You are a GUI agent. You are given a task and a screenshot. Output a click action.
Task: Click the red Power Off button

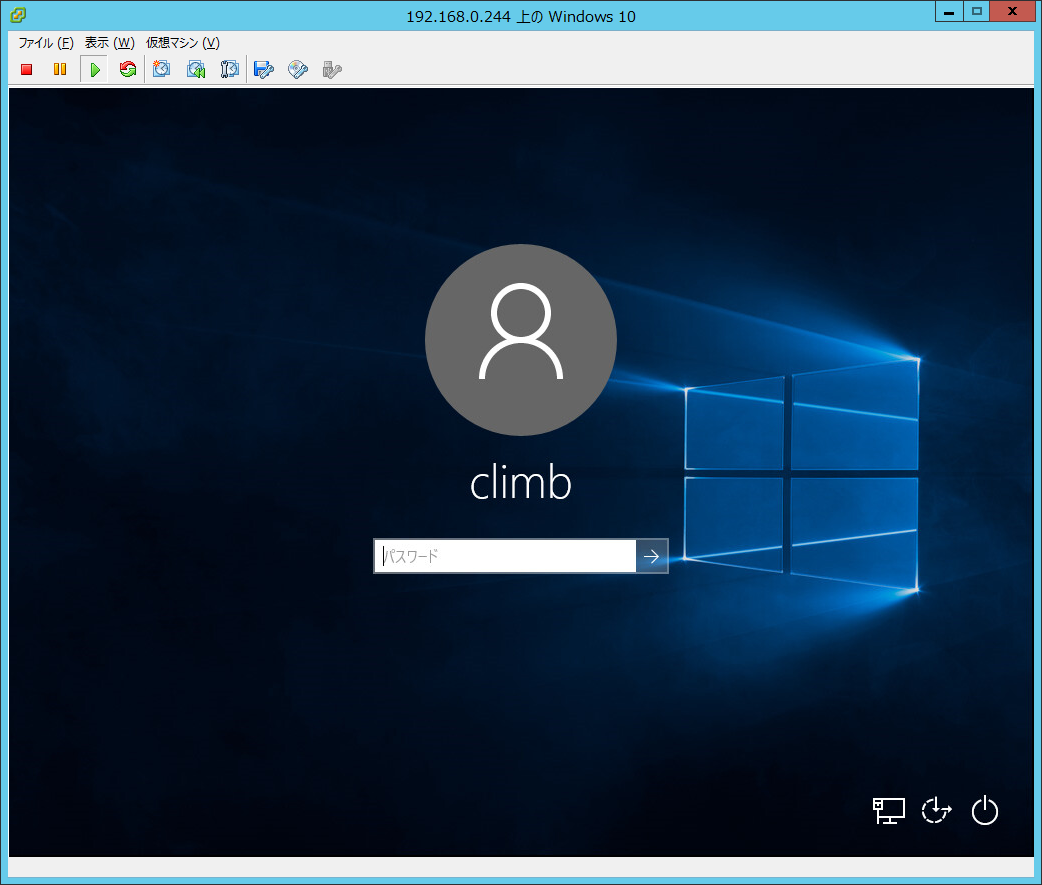(27, 69)
